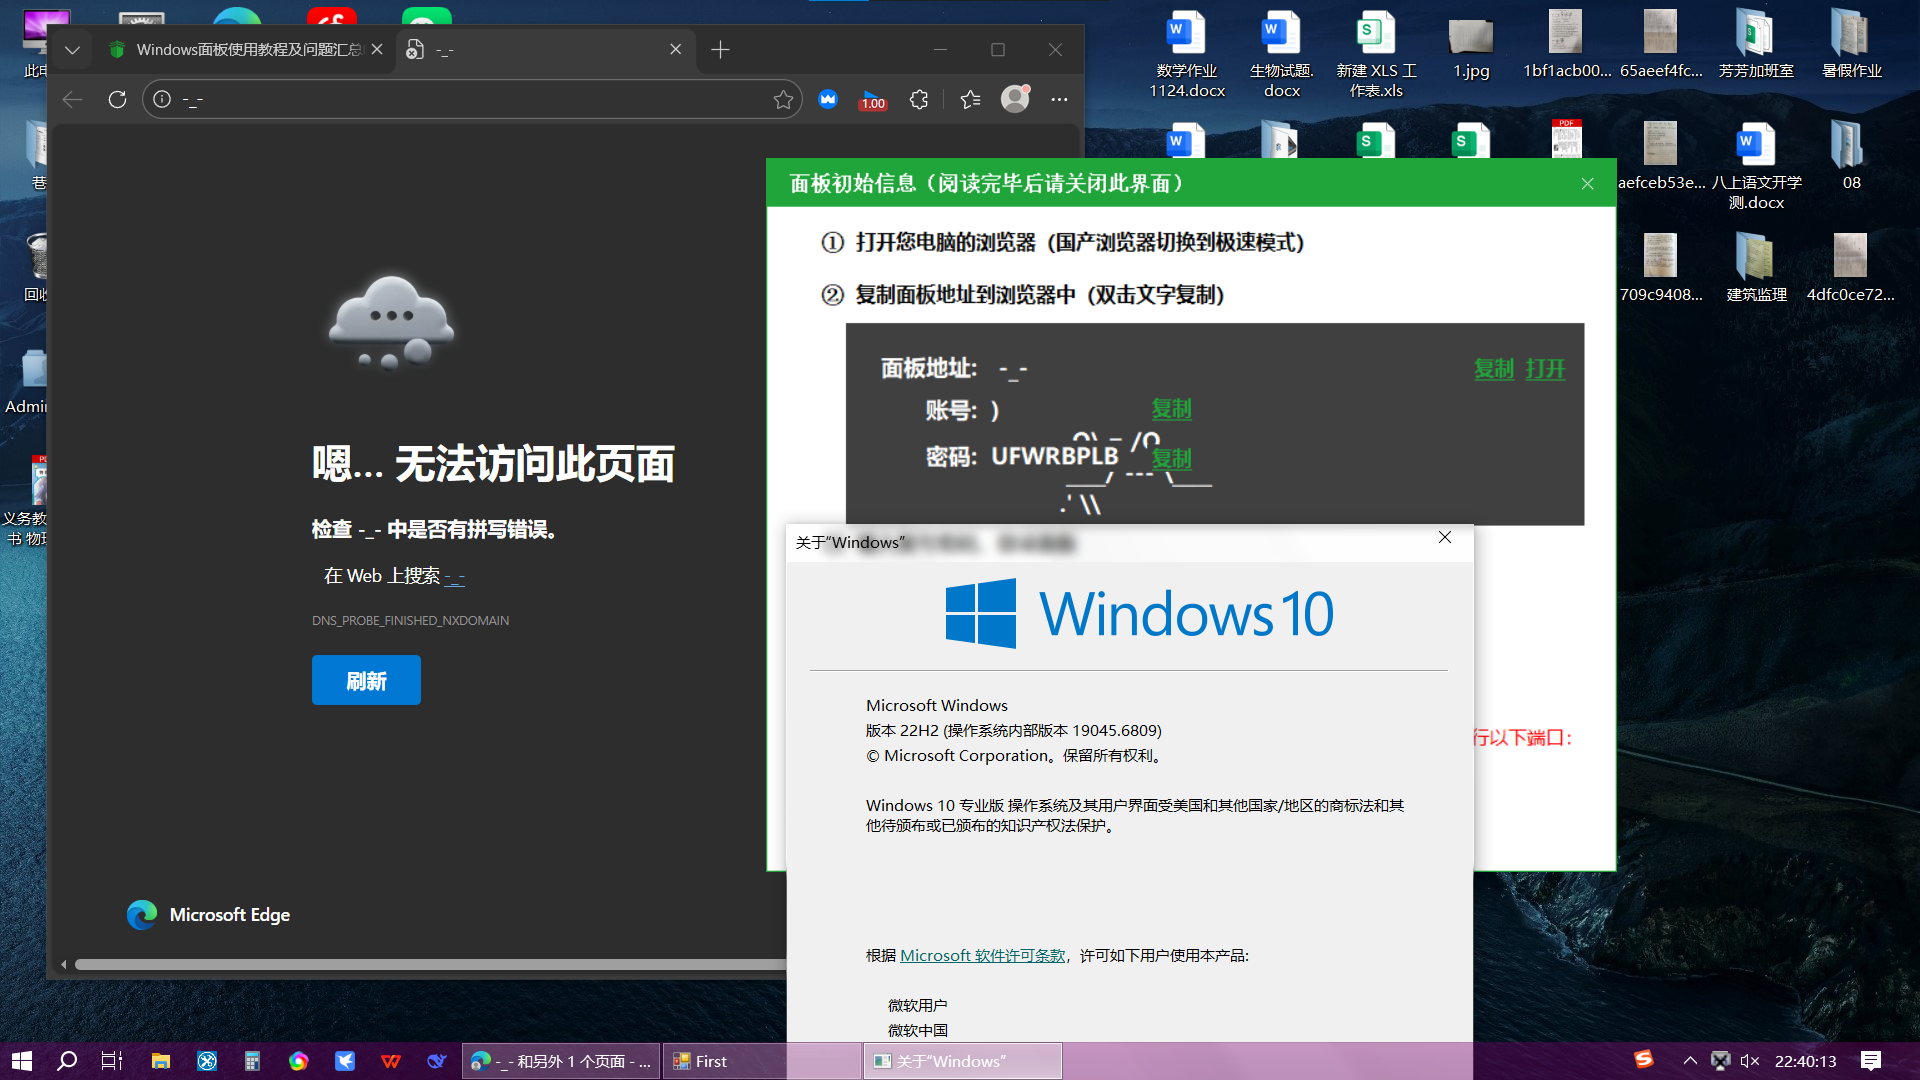Click the Microsoft 软件许可条款 link
The height and width of the screenshot is (1080, 1920).
pos(983,955)
